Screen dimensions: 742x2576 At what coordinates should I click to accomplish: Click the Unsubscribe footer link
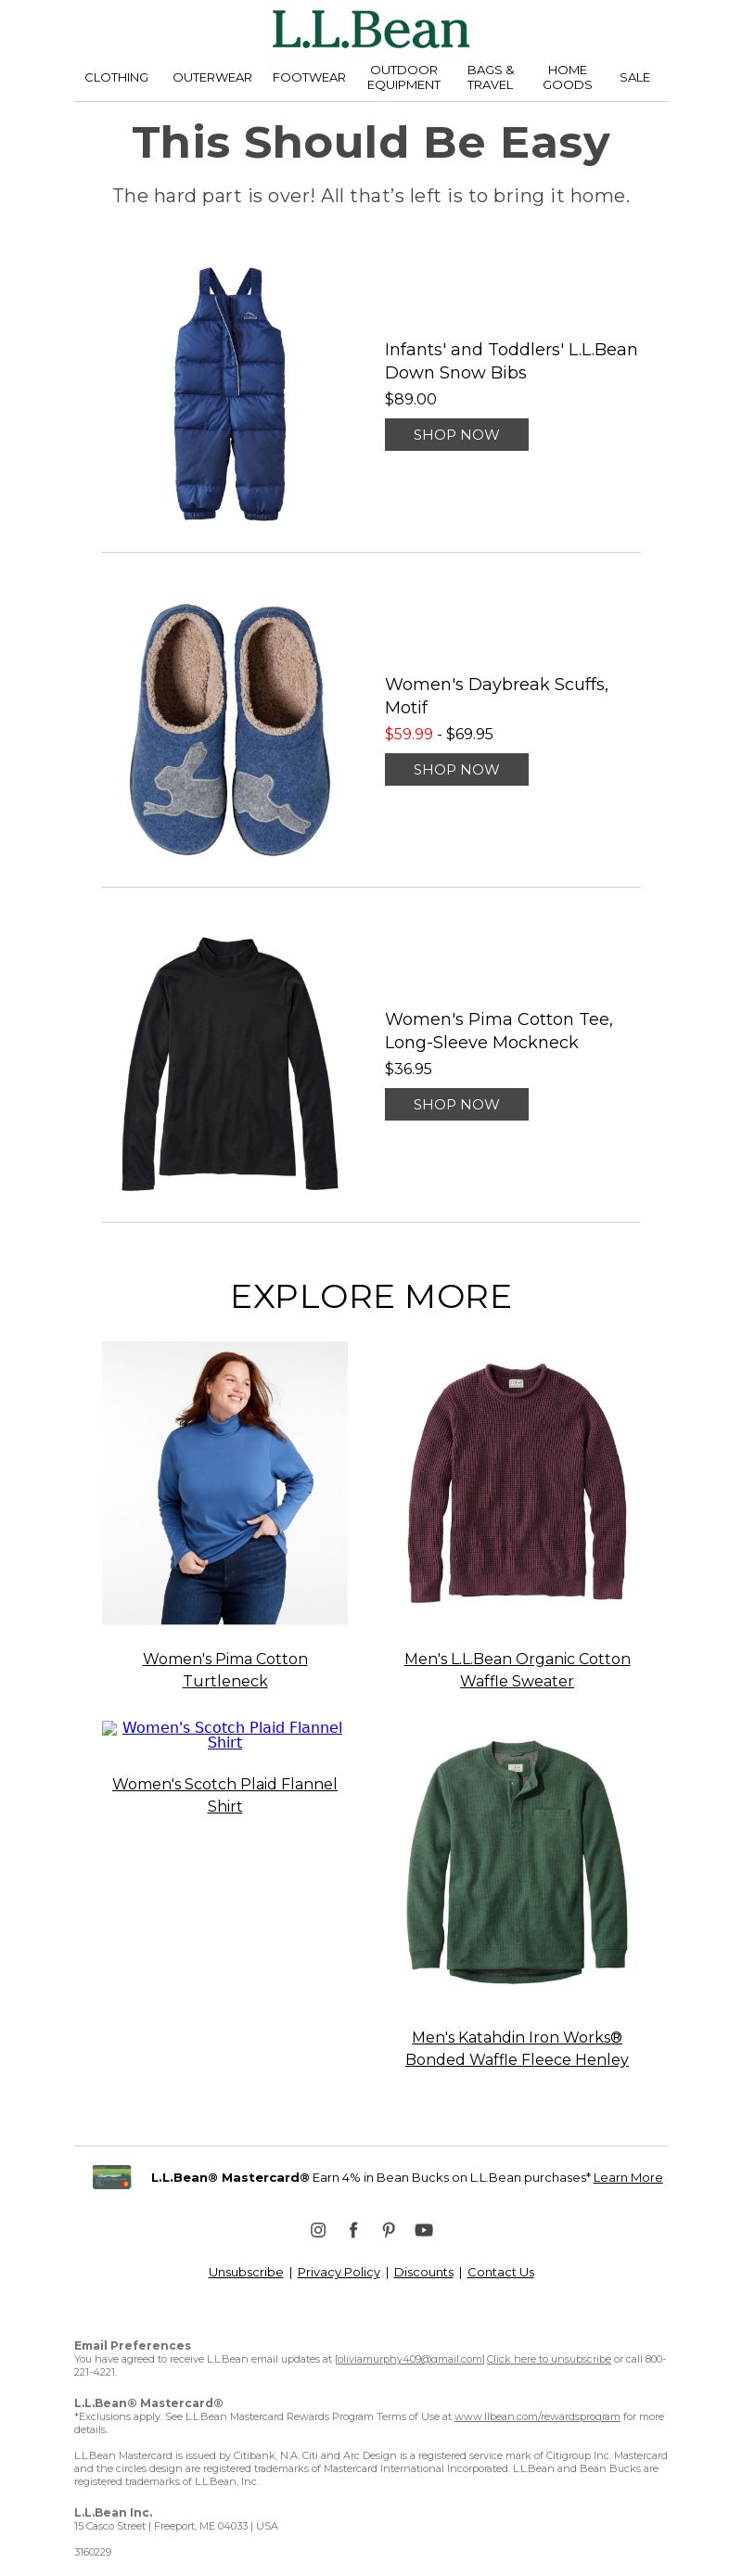coord(245,2272)
